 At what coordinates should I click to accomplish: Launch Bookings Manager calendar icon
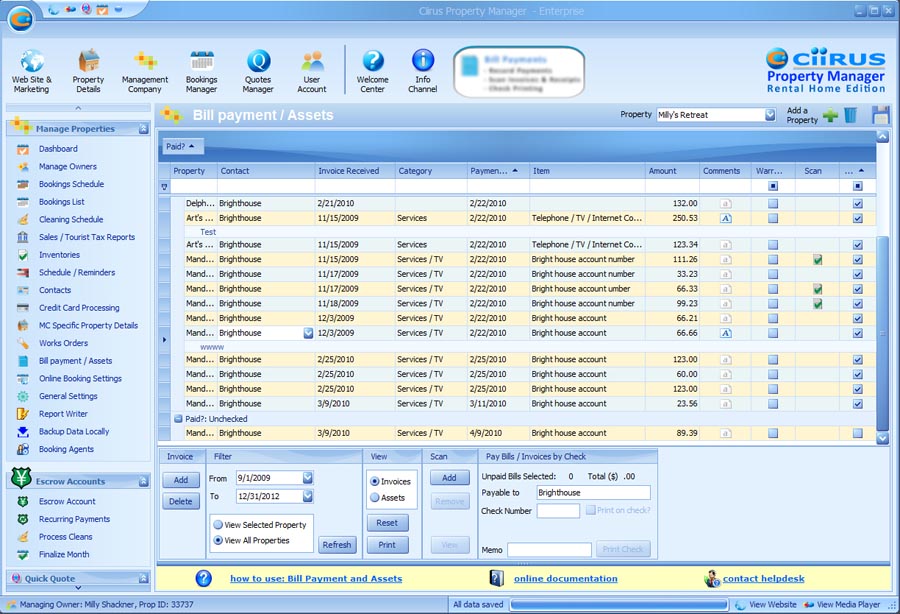pos(201,72)
